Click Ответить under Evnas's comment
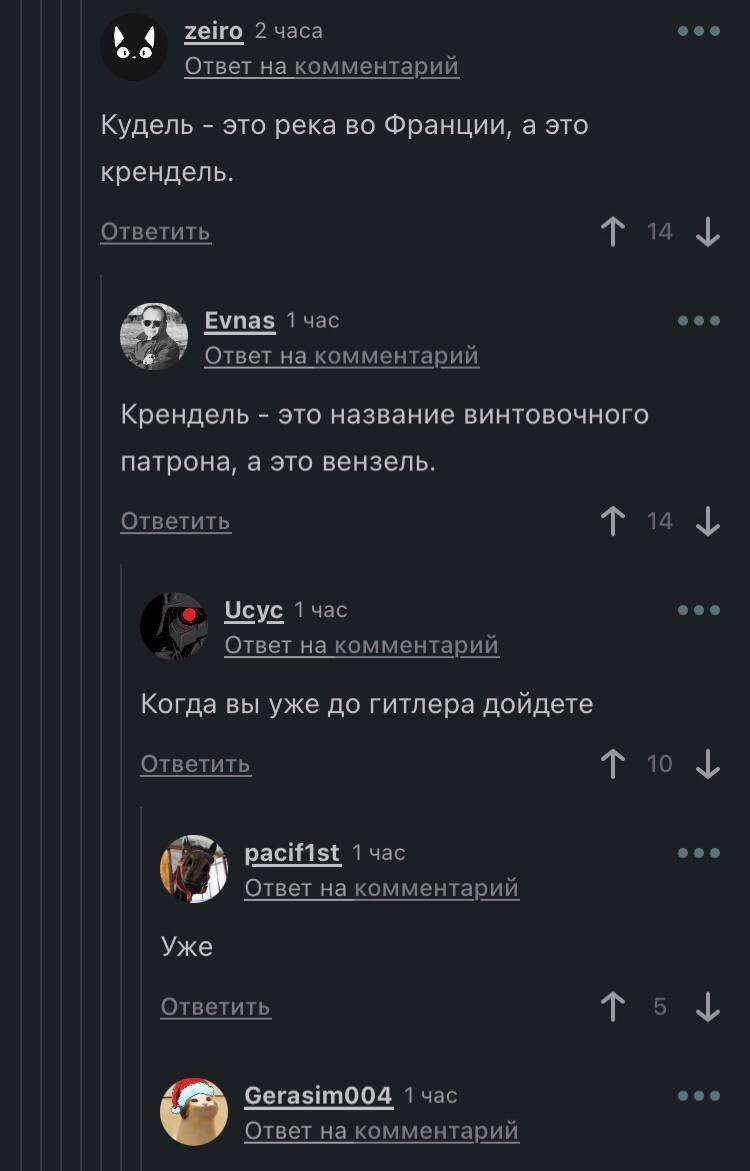 [176, 521]
